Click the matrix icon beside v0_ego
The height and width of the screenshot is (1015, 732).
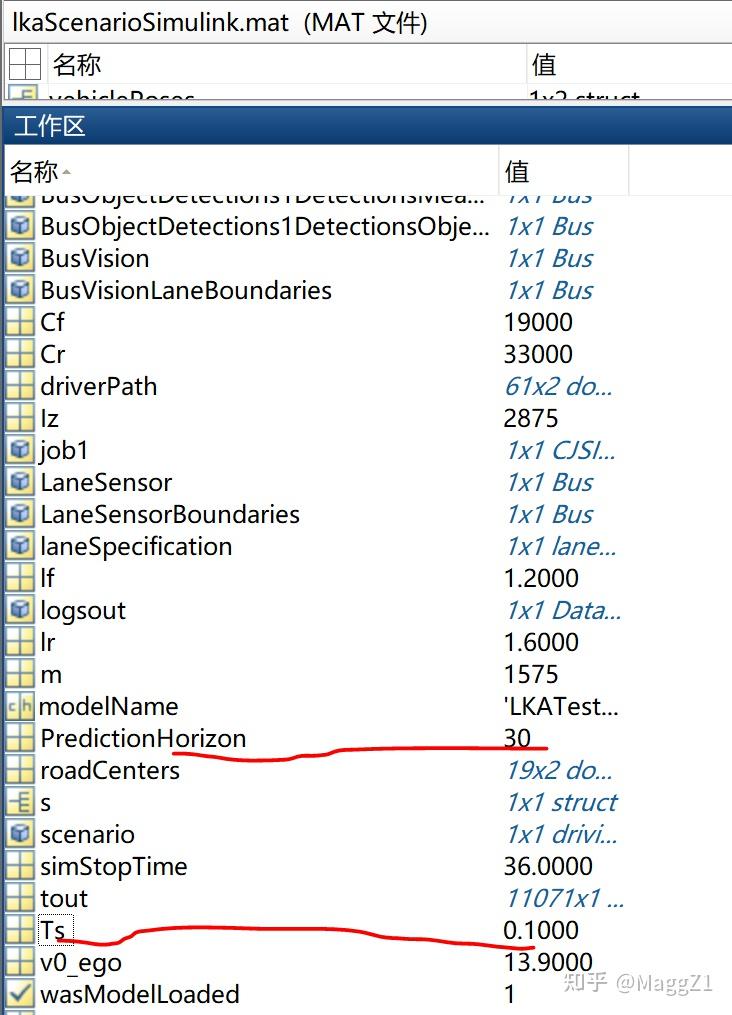coord(20,962)
